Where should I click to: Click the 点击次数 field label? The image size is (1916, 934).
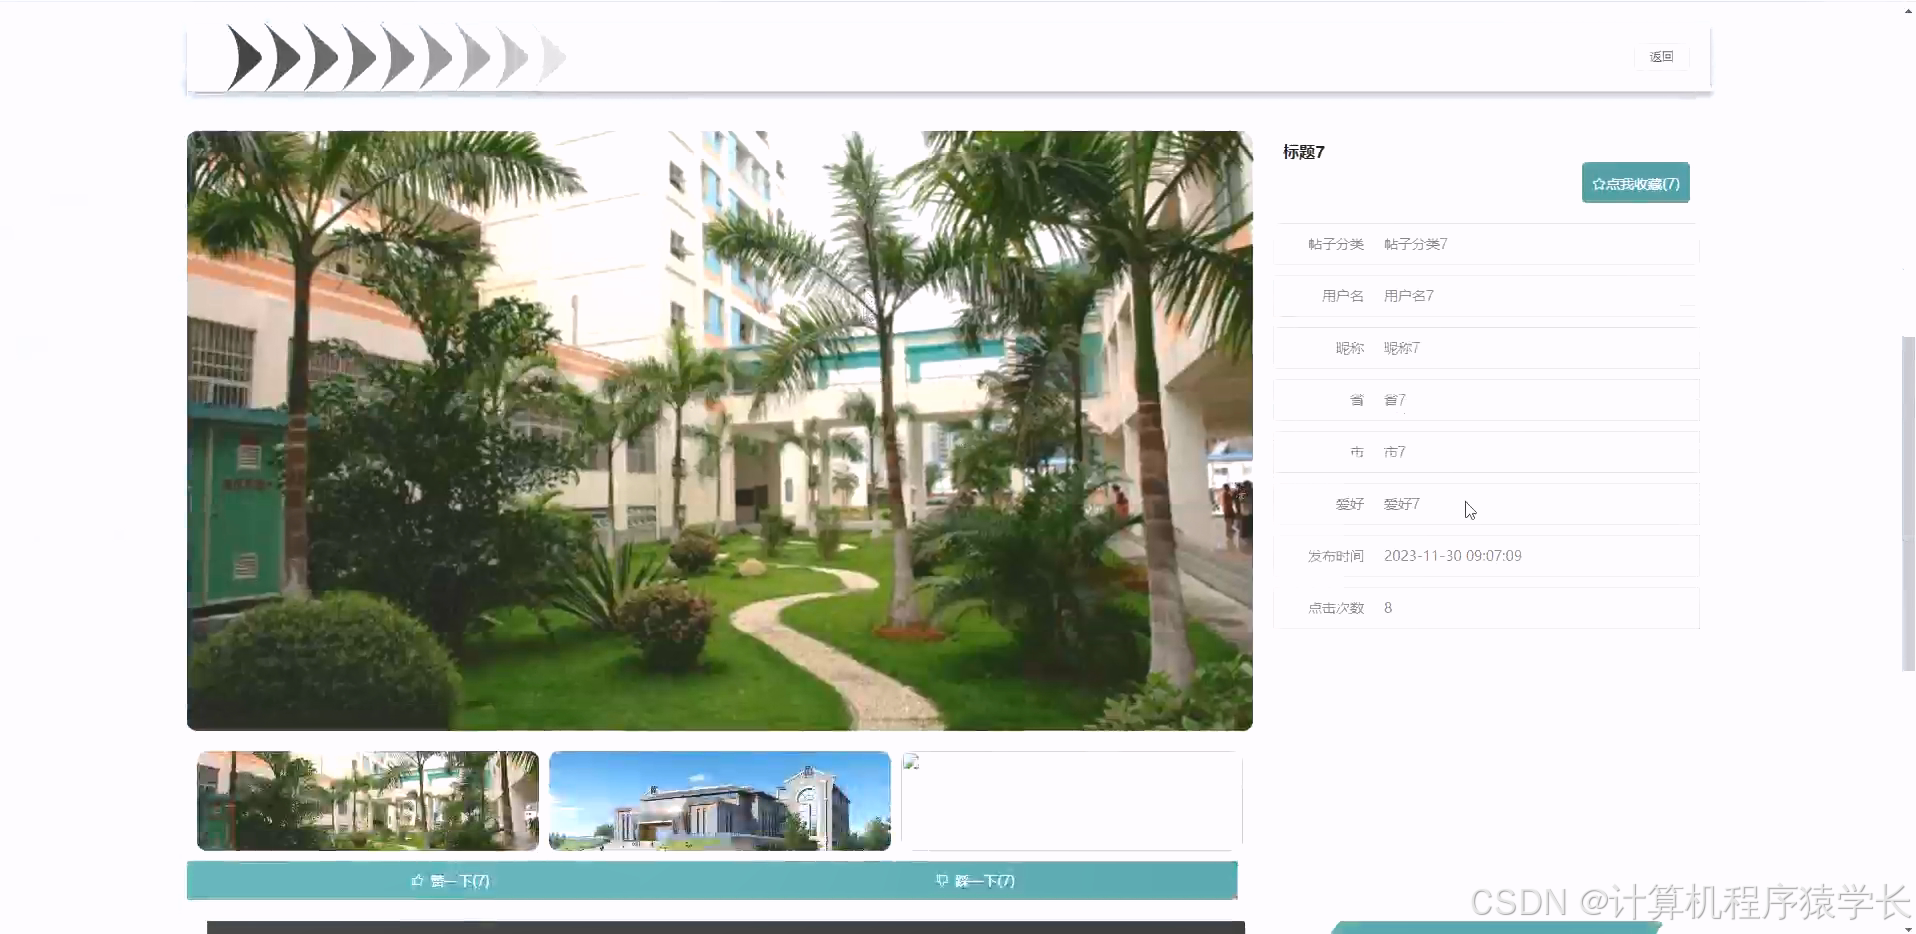[x=1336, y=608]
